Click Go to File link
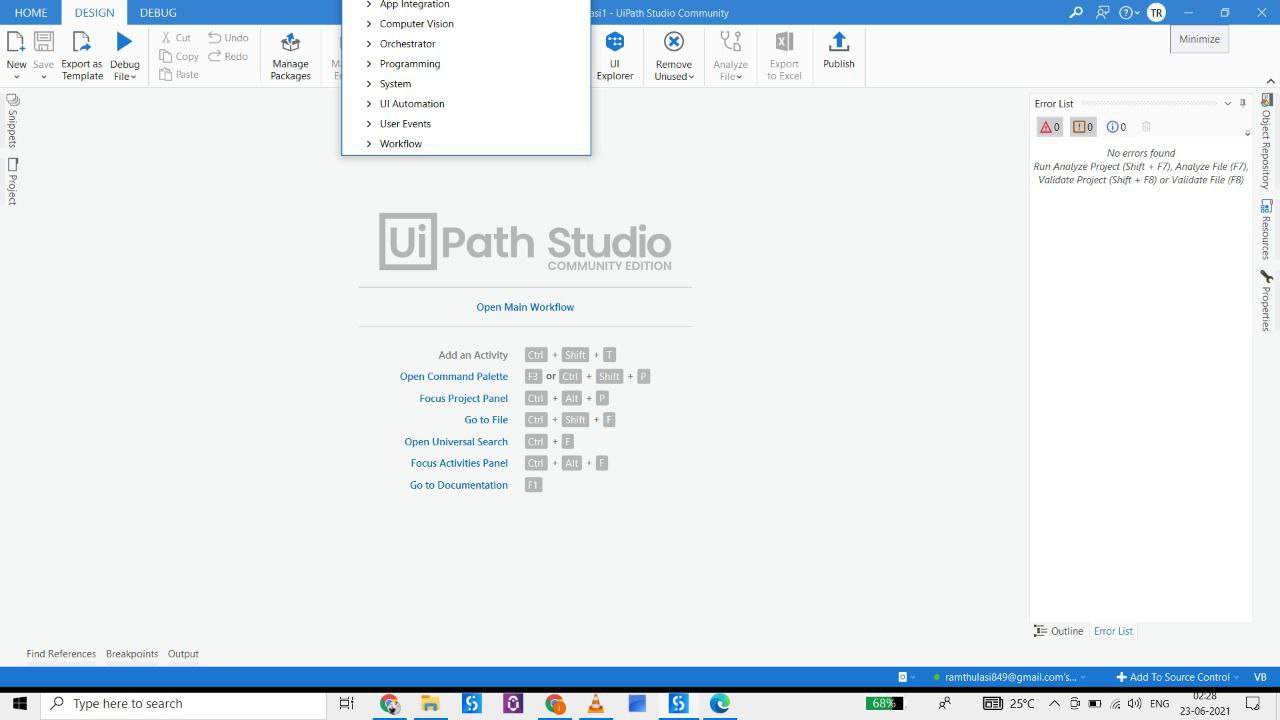 (x=486, y=420)
